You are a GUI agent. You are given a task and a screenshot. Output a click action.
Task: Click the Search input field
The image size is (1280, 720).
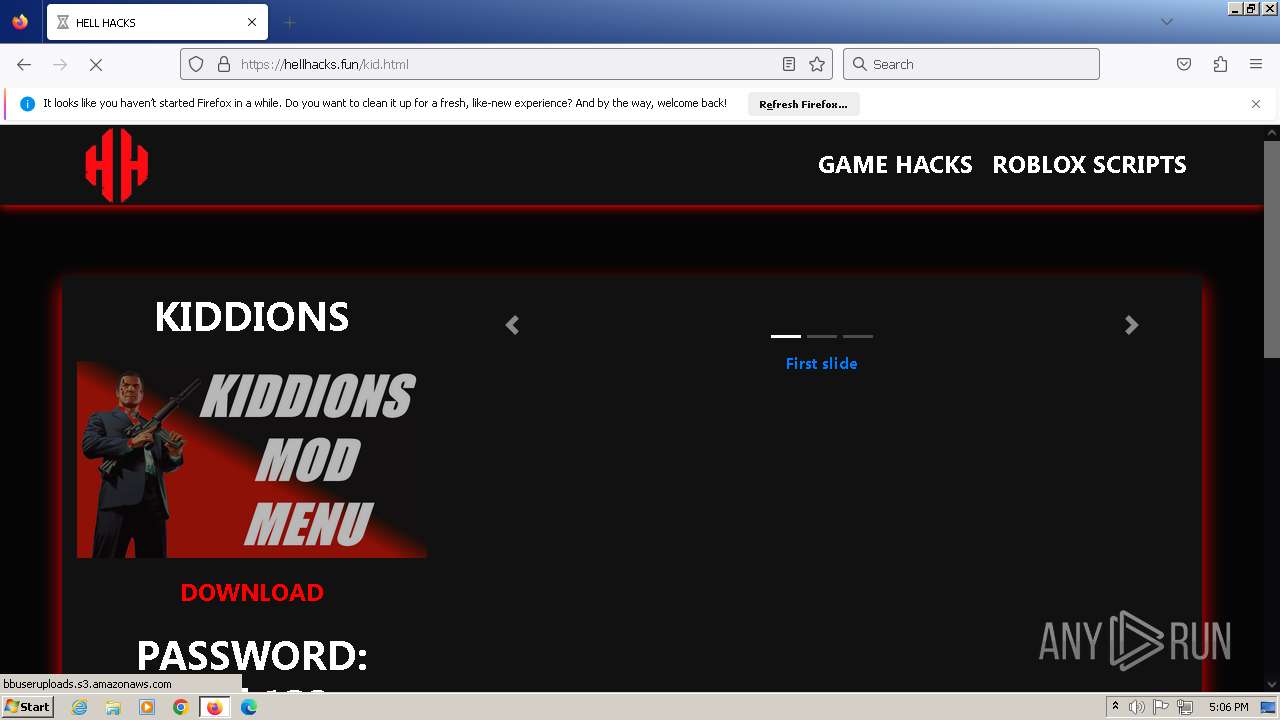[971, 64]
